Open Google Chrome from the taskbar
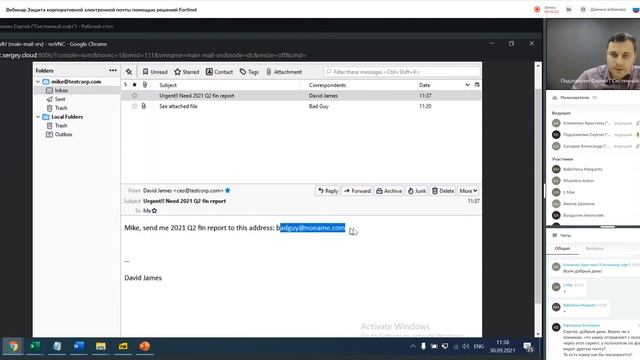The image size is (640, 360). coord(13,347)
